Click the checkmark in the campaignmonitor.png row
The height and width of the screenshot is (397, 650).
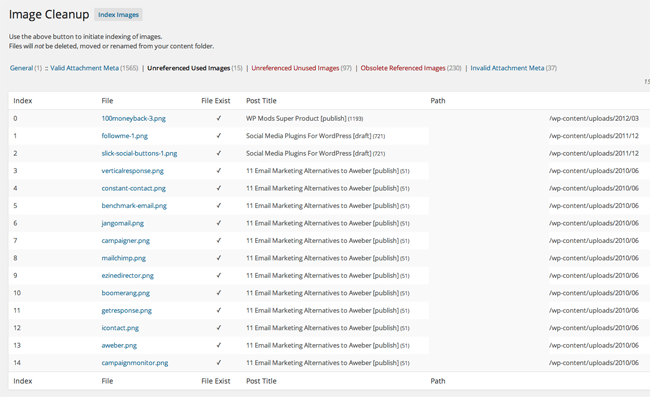click(x=218, y=363)
